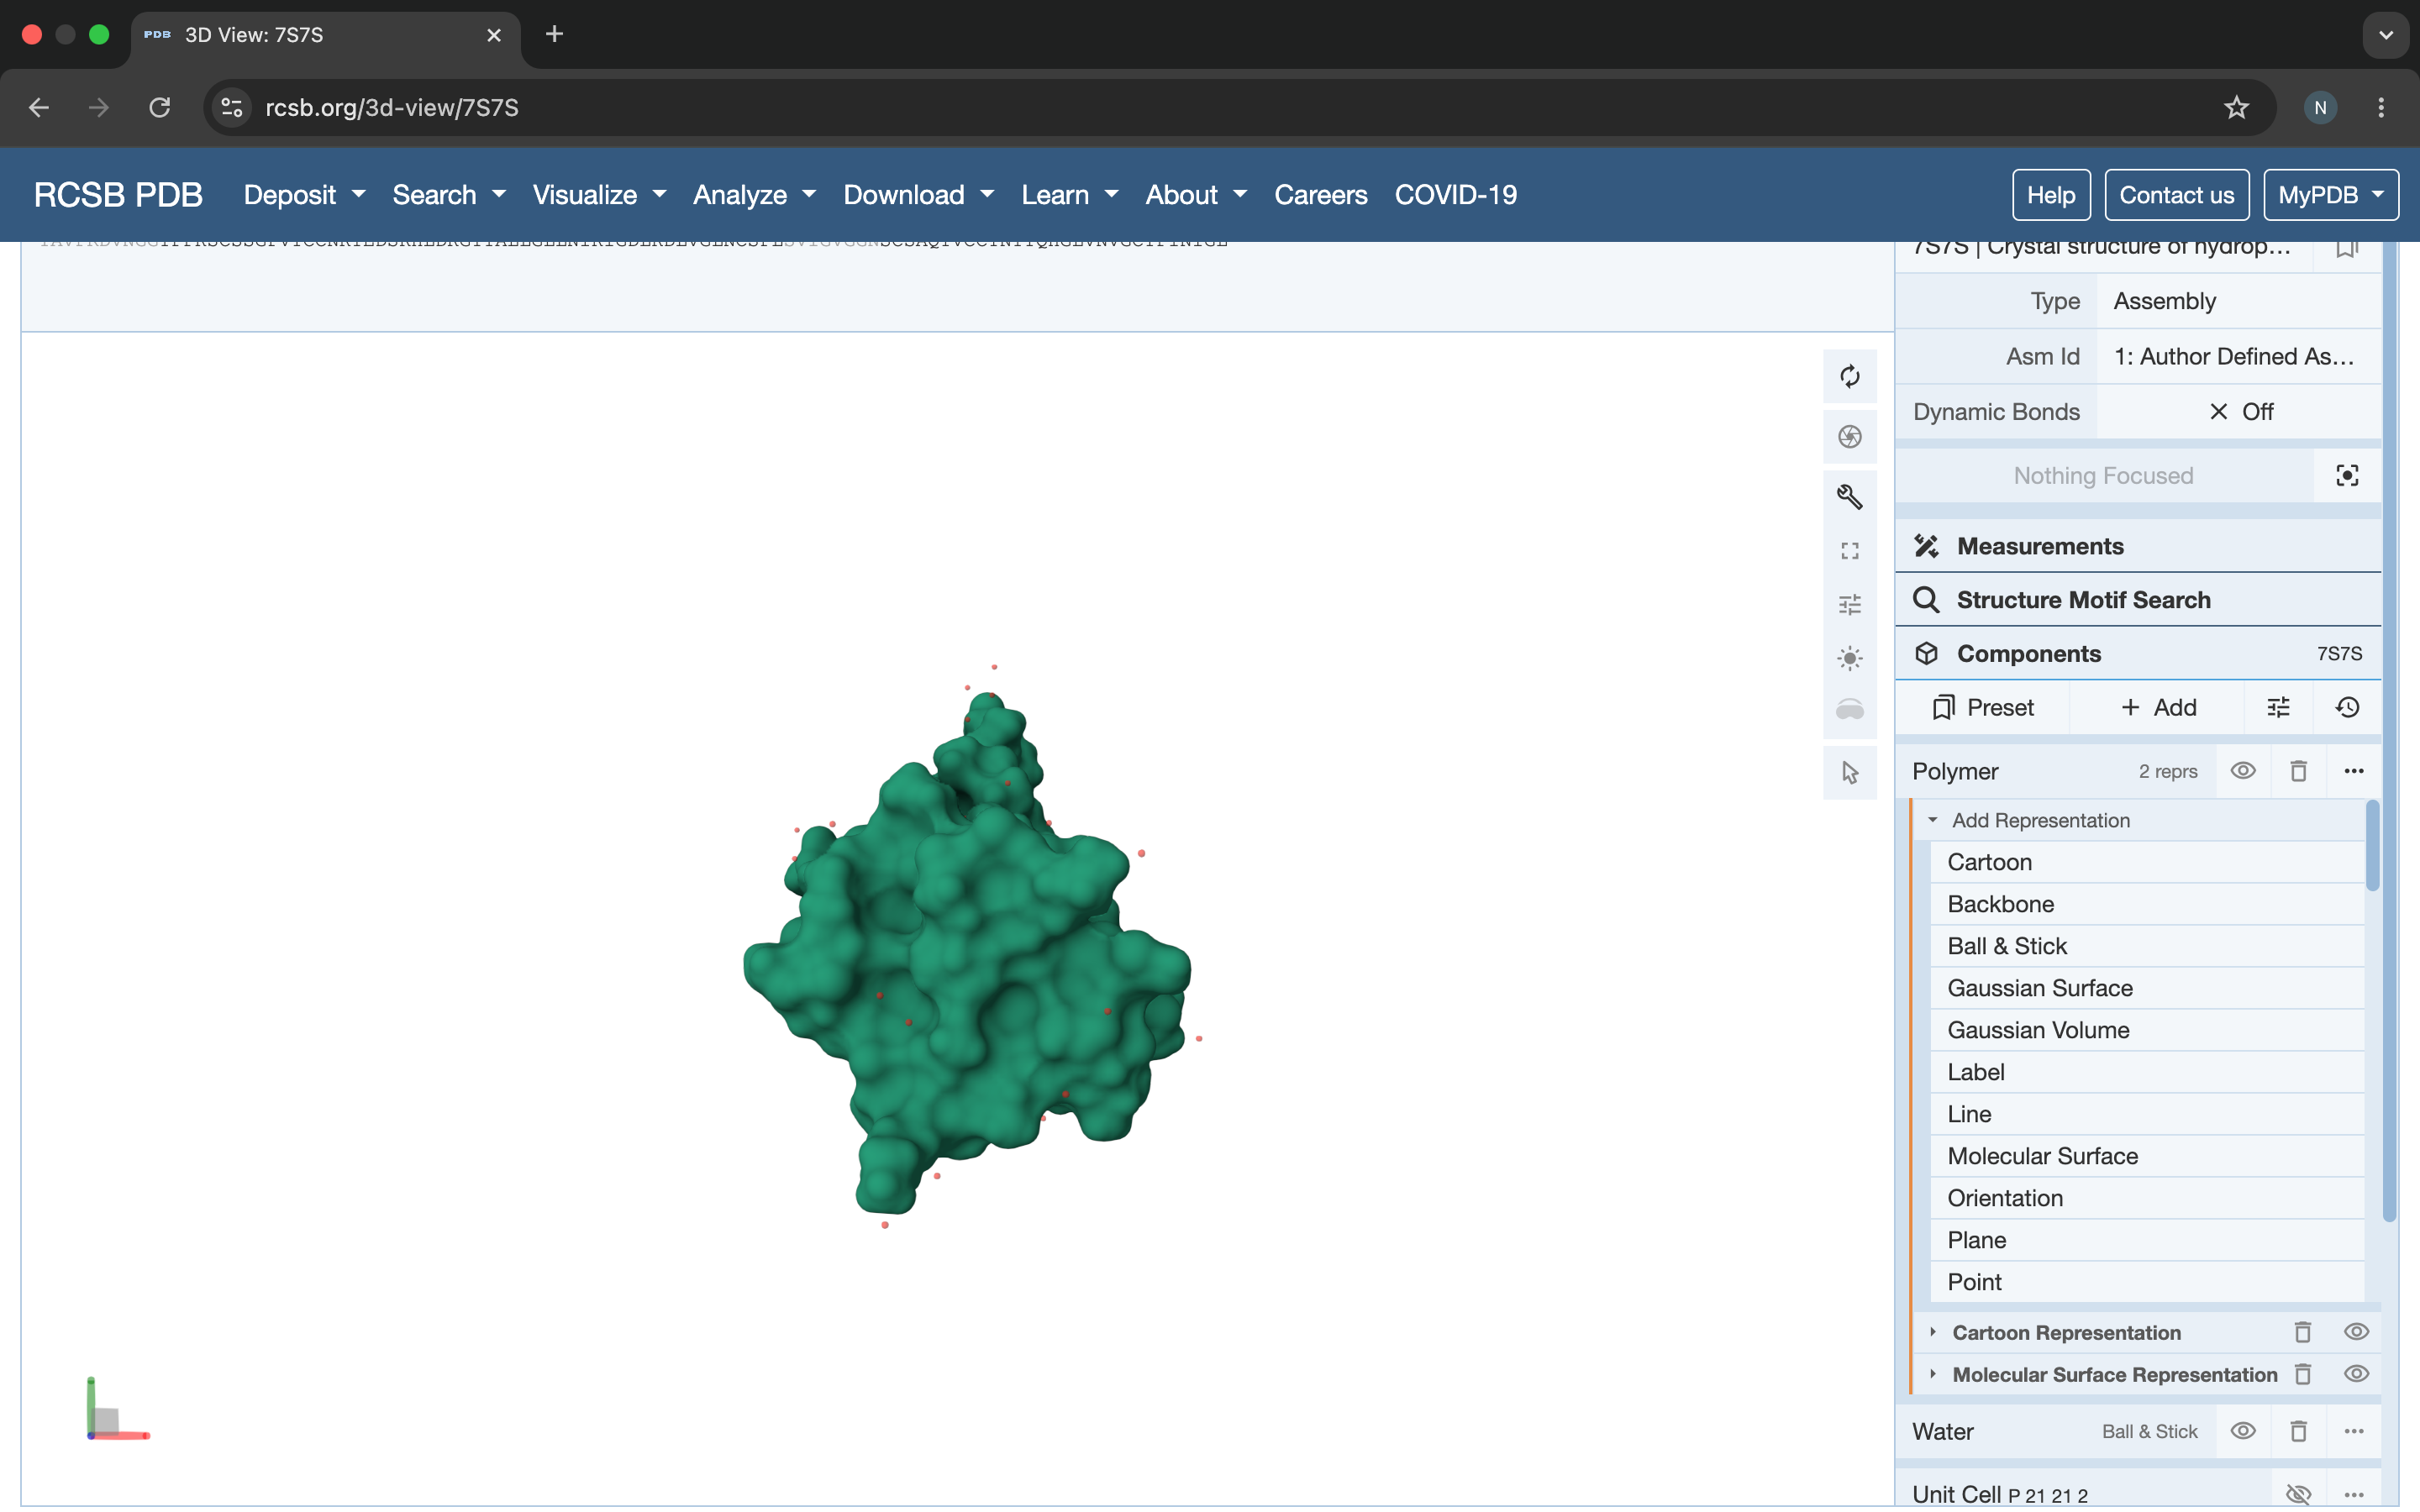Open the Download menu
Viewport: 2420px width, 1512px height.
point(919,195)
